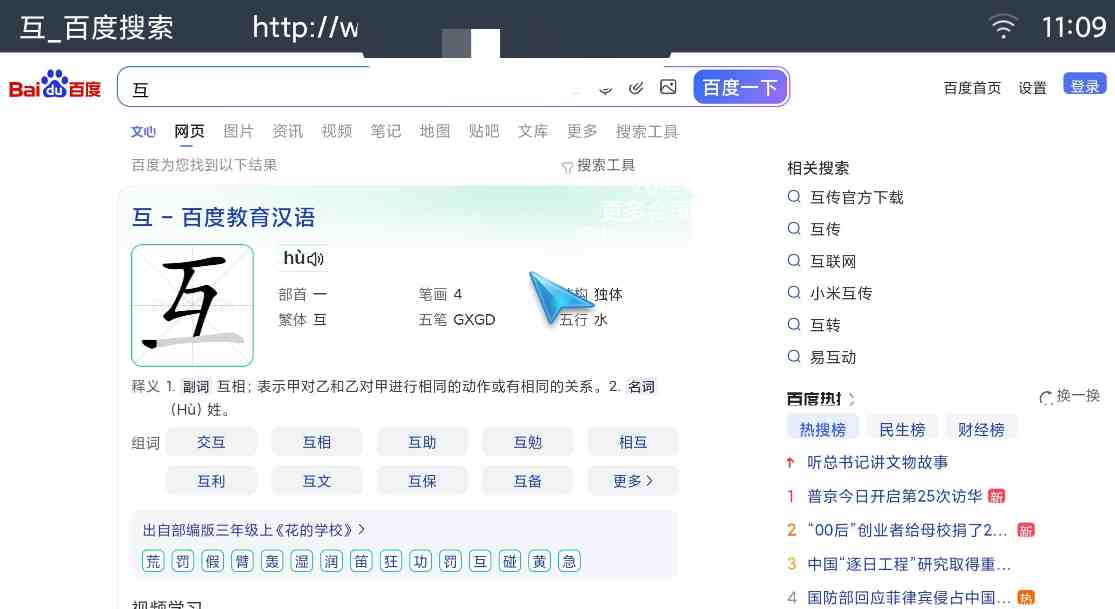Select the 财经榜 tab

pyautogui.click(x=981, y=430)
